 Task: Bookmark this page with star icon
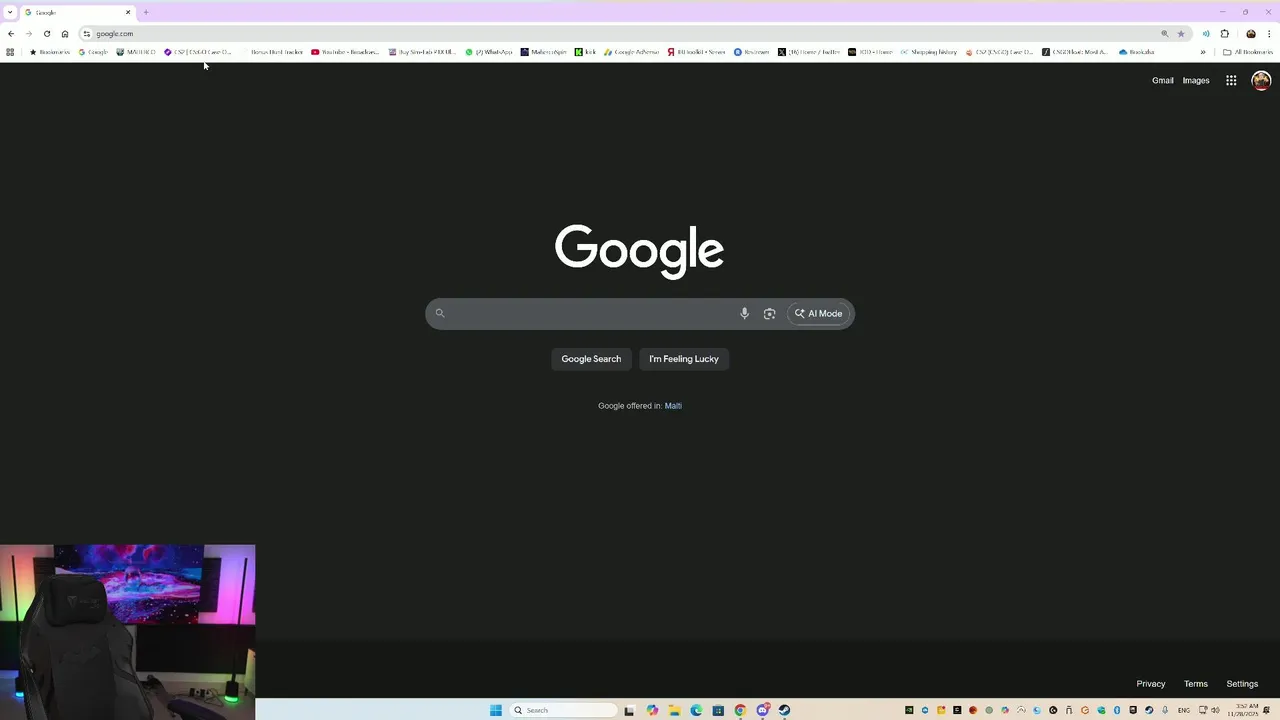click(x=1181, y=33)
